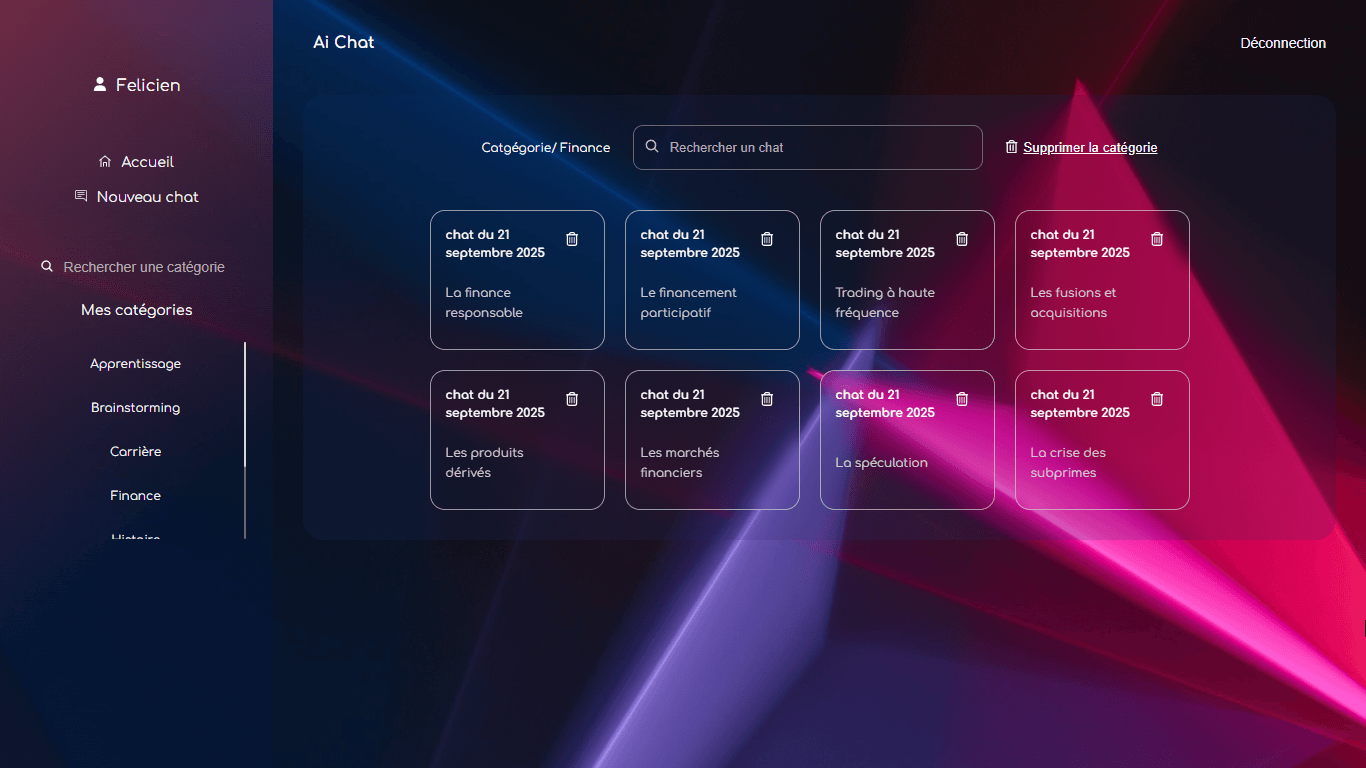This screenshot has width=1366, height=768.
Task: Open the Brainstorming category
Action: click(x=136, y=408)
